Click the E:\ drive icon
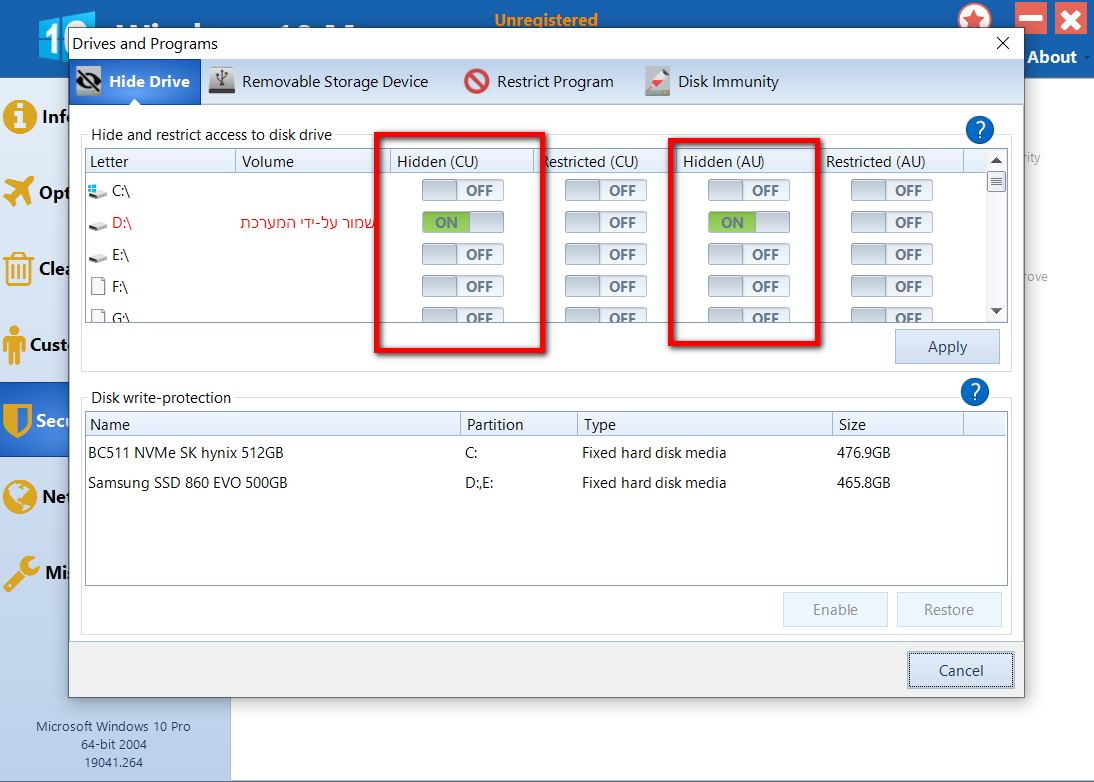Screen dimensions: 1094x782 click(x=98, y=256)
